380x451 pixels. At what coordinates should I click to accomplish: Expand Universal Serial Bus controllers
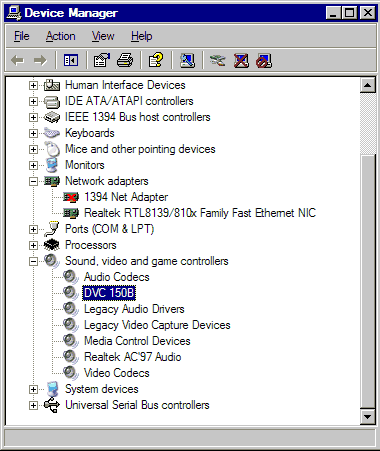33,405
